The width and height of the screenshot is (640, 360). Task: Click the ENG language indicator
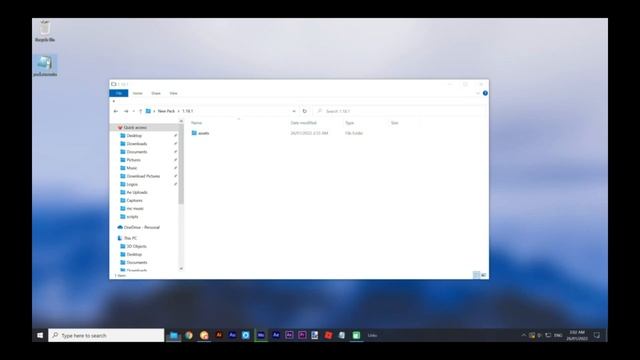[558, 336]
